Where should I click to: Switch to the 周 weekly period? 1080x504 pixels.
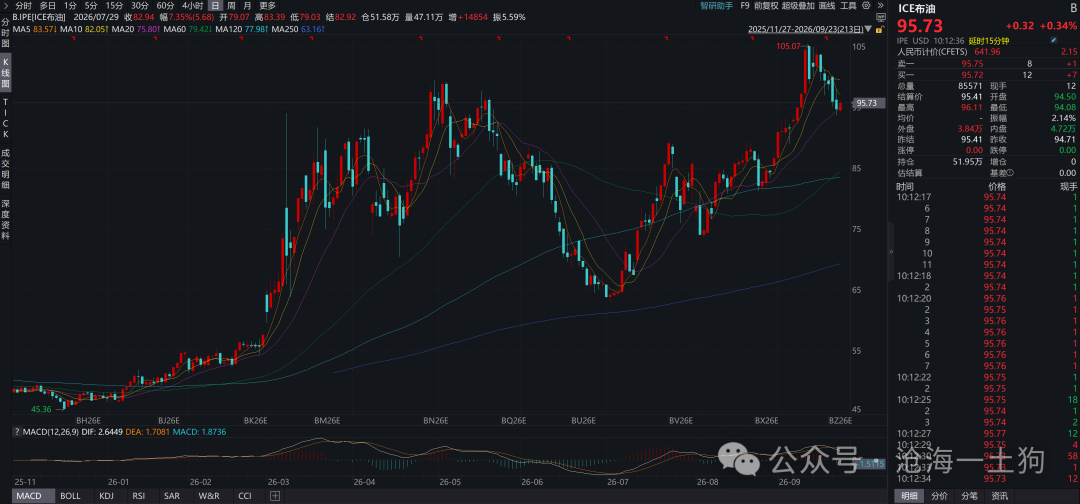[231, 5]
